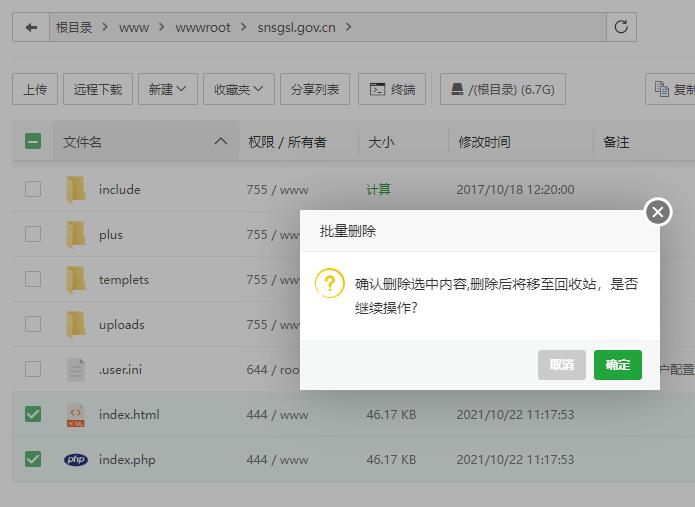
Task: Click the 修改时间 column header
Action: click(x=484, y=142)
